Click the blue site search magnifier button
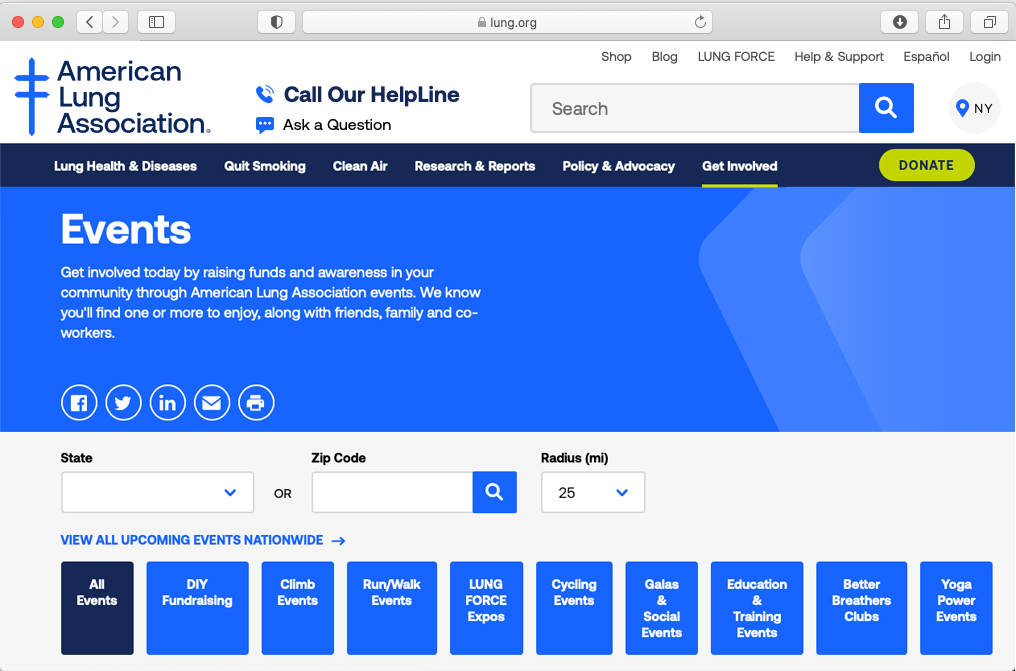 (x=886, y=108)
